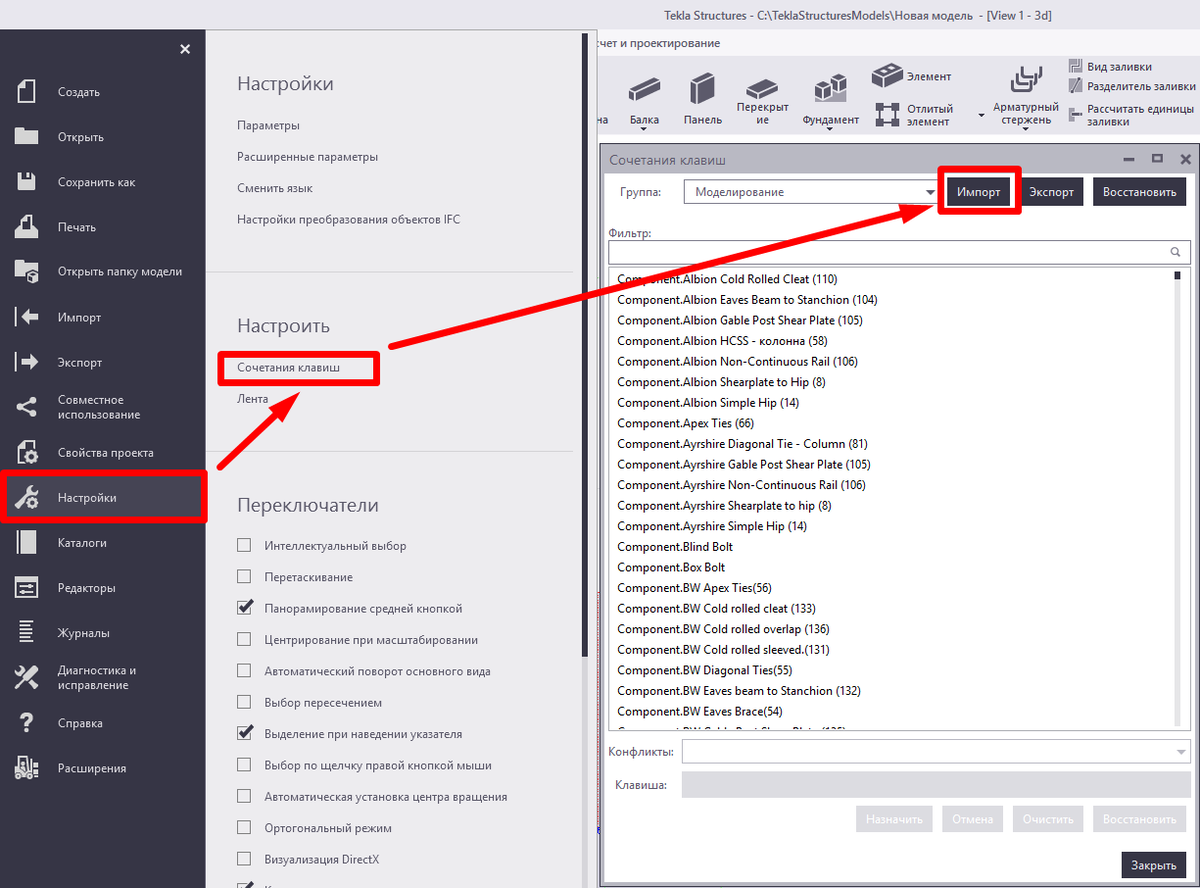Open the Конфликты dropdown

tap(936, 751)
